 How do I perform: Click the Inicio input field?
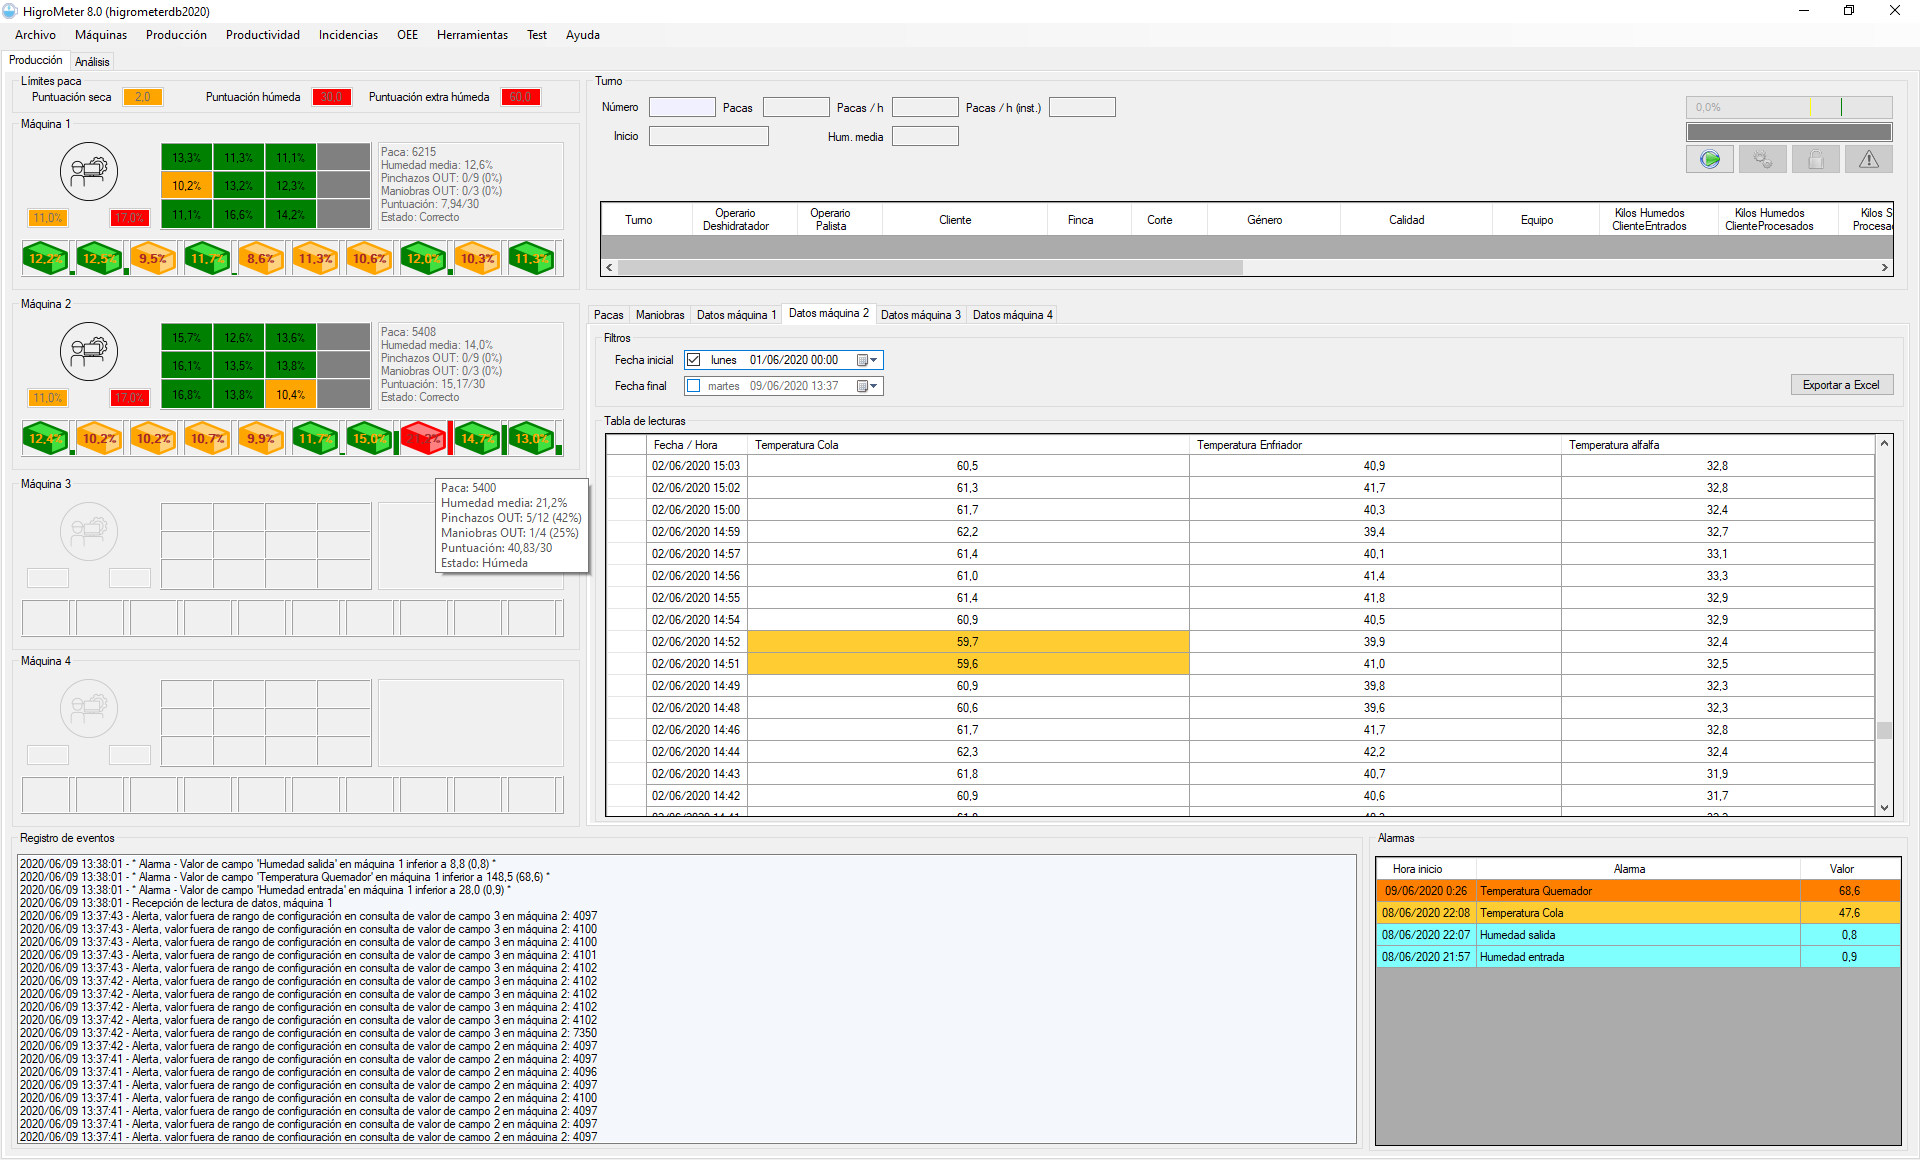709,136
